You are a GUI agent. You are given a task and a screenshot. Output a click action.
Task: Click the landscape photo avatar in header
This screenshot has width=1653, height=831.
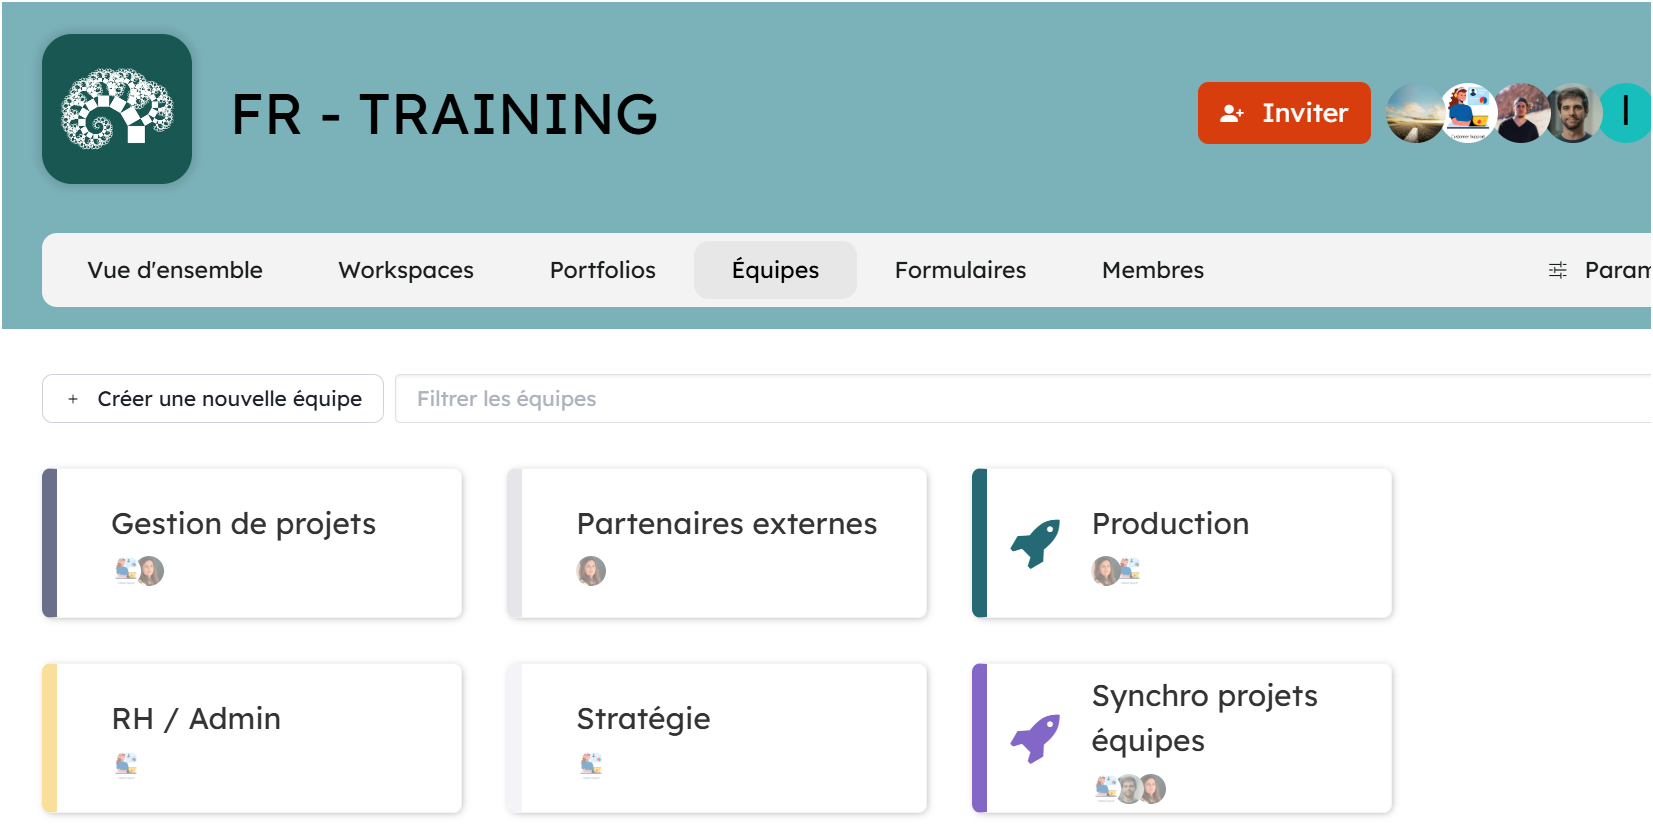1414,113
